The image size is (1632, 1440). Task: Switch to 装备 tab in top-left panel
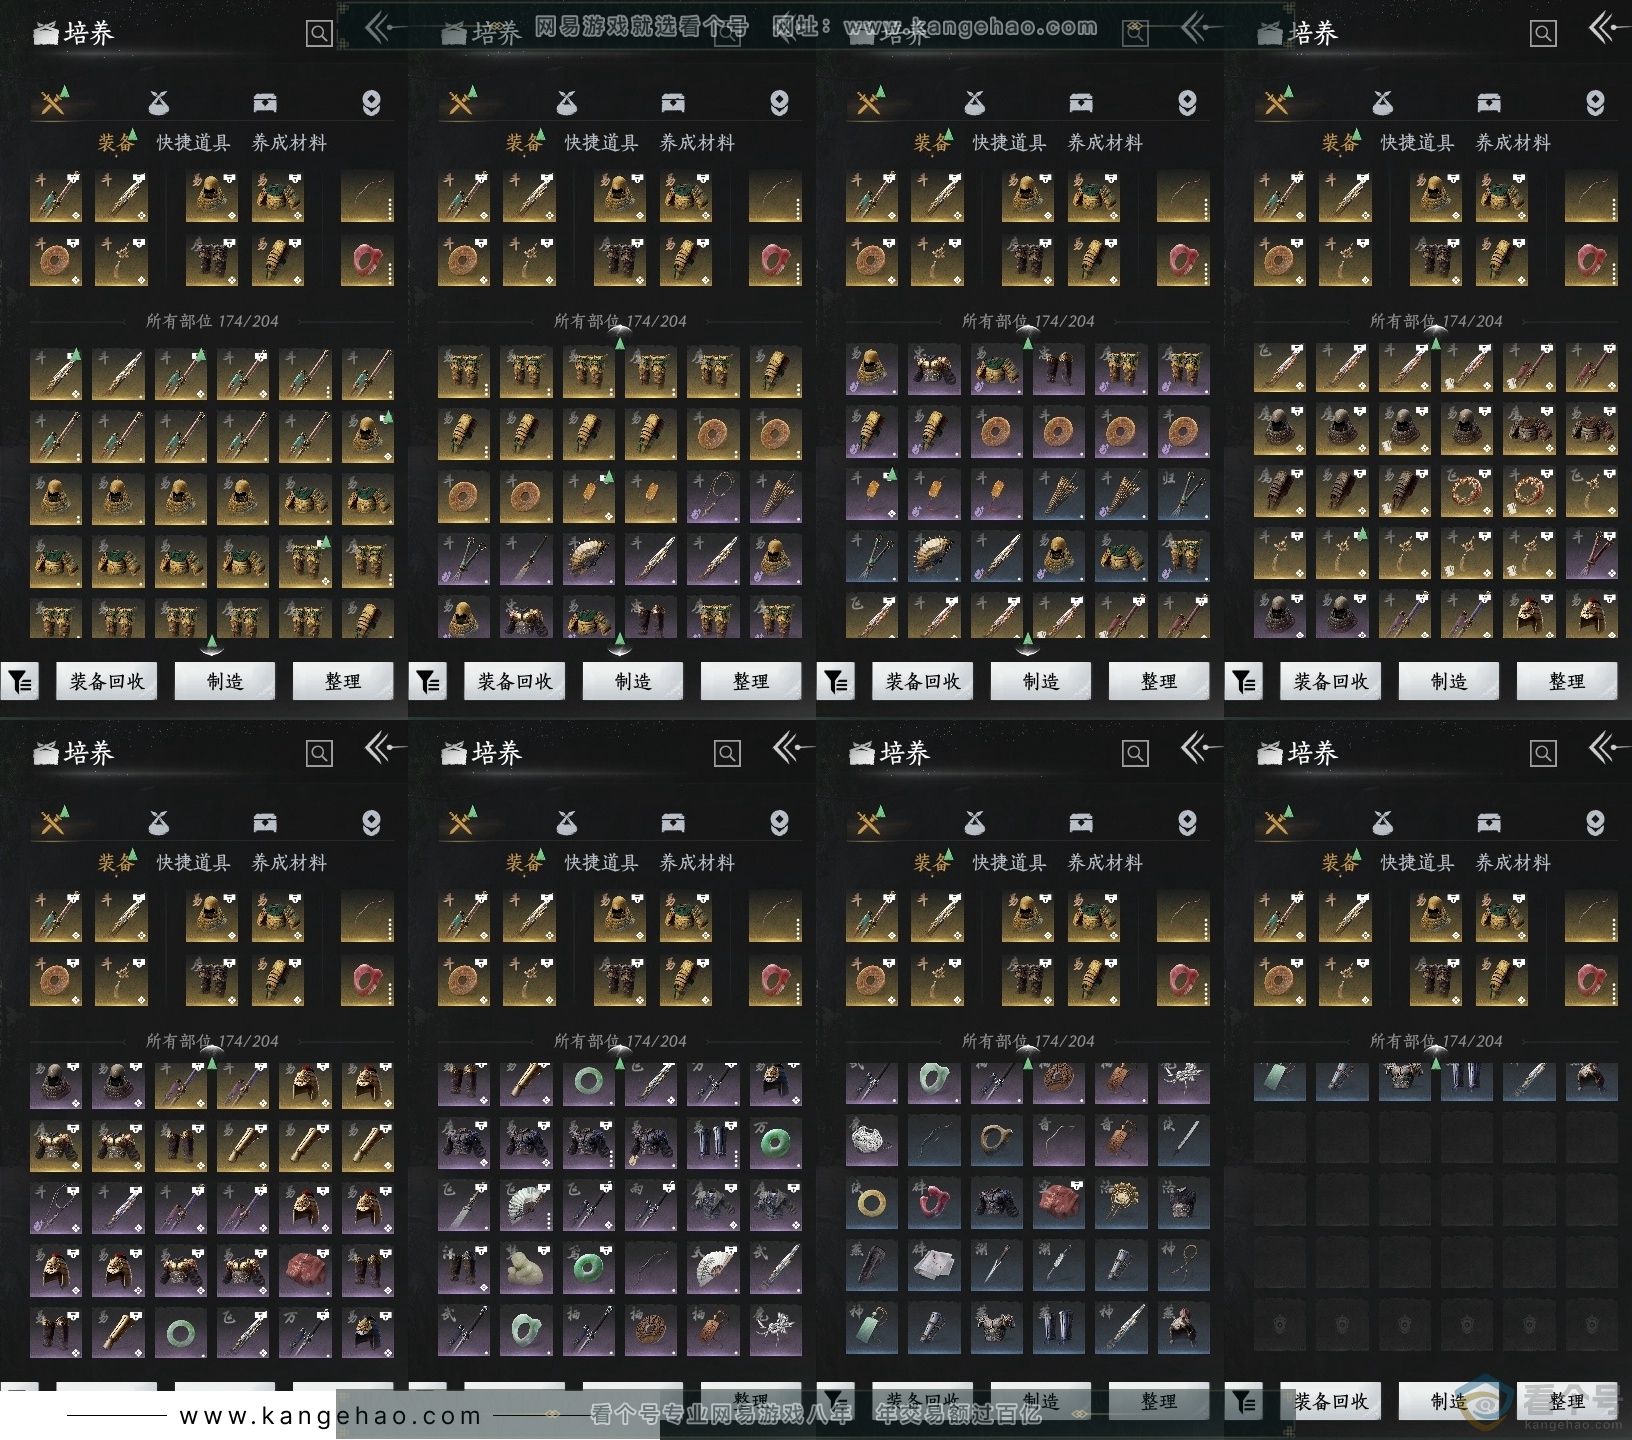114,143
